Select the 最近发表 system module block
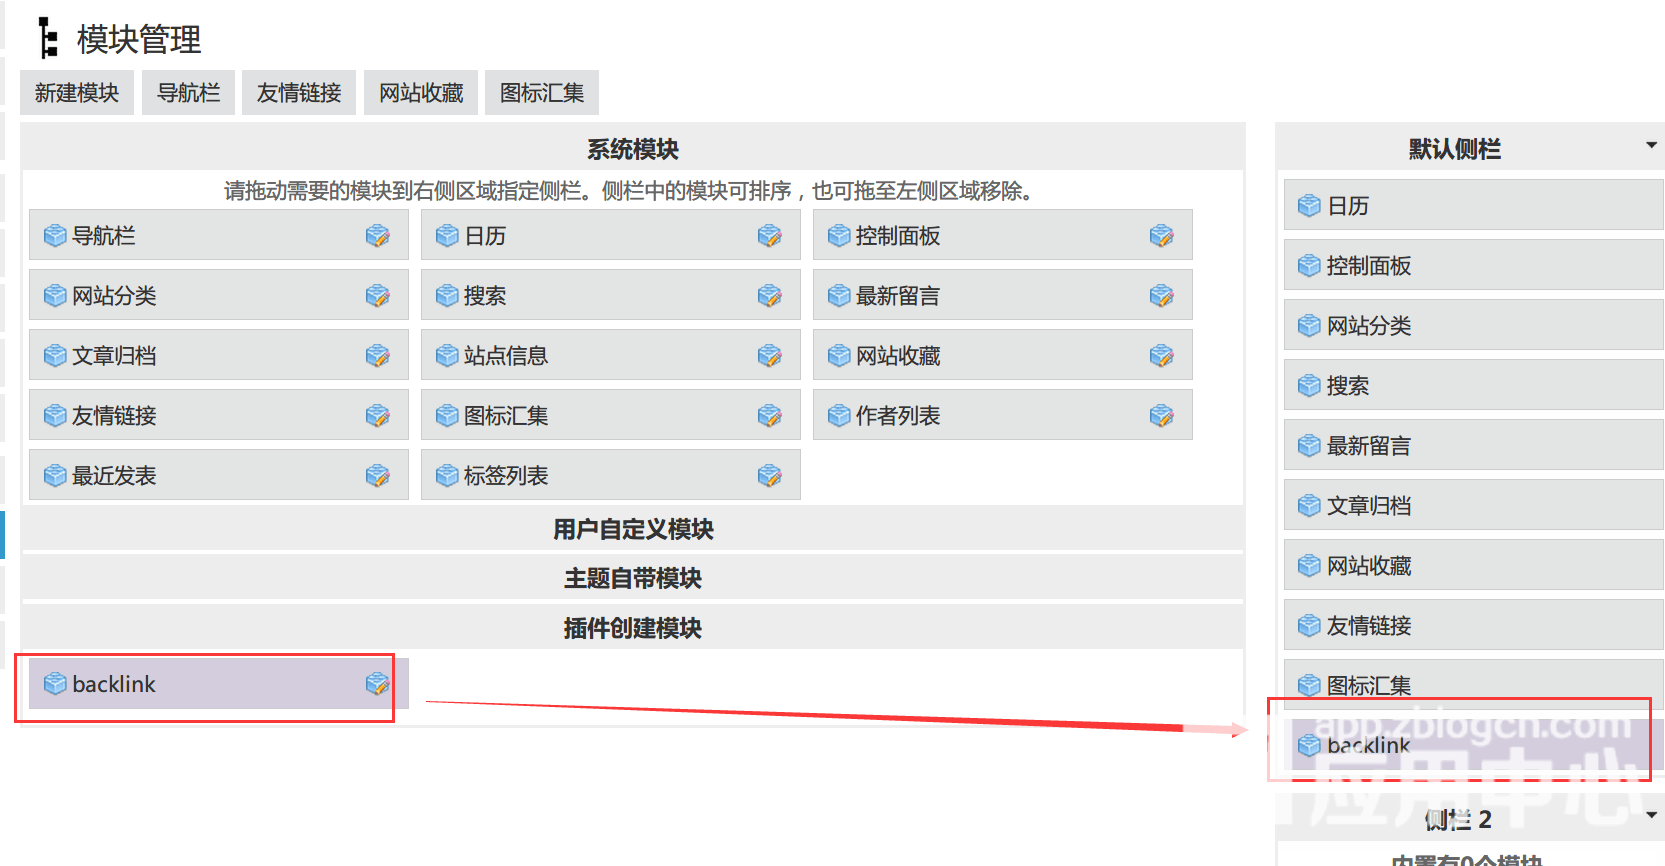1665x866 pixels. tap(200, 476)
